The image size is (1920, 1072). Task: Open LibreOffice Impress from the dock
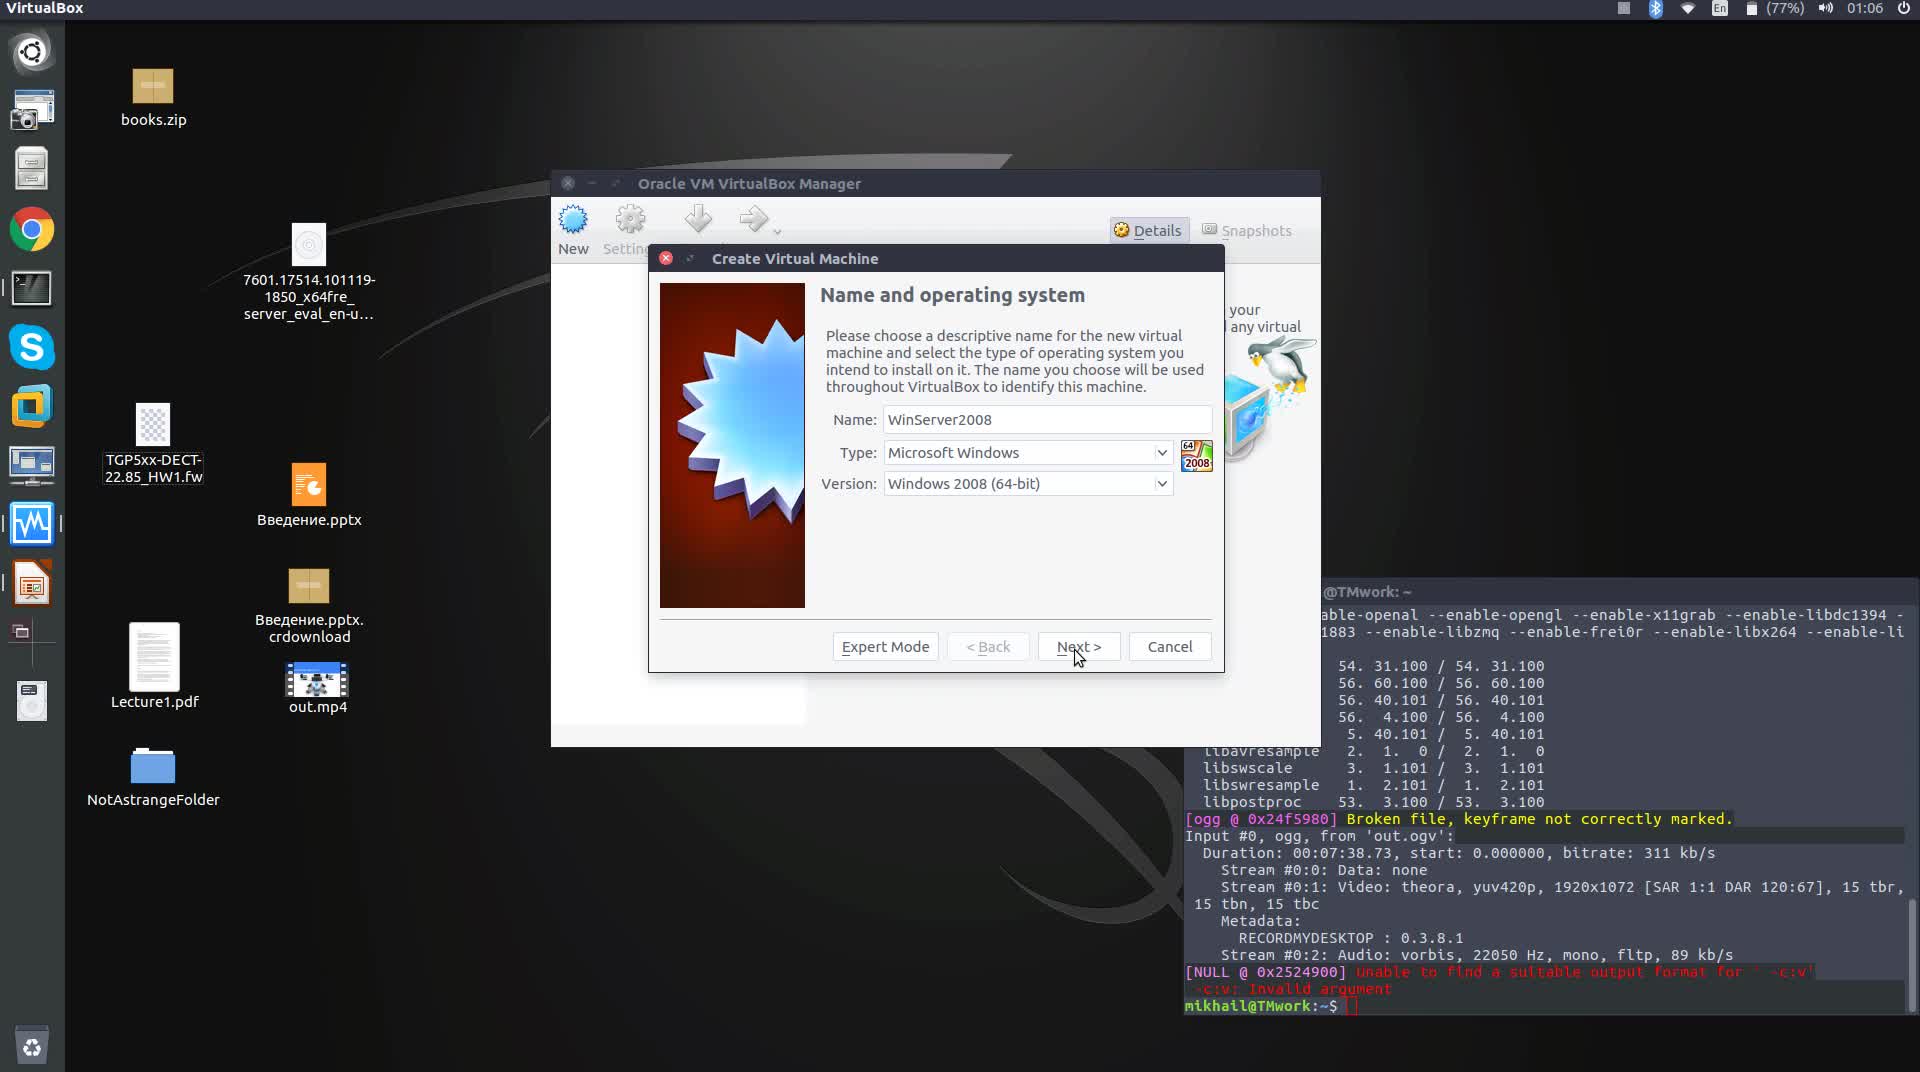coord(32,583)
